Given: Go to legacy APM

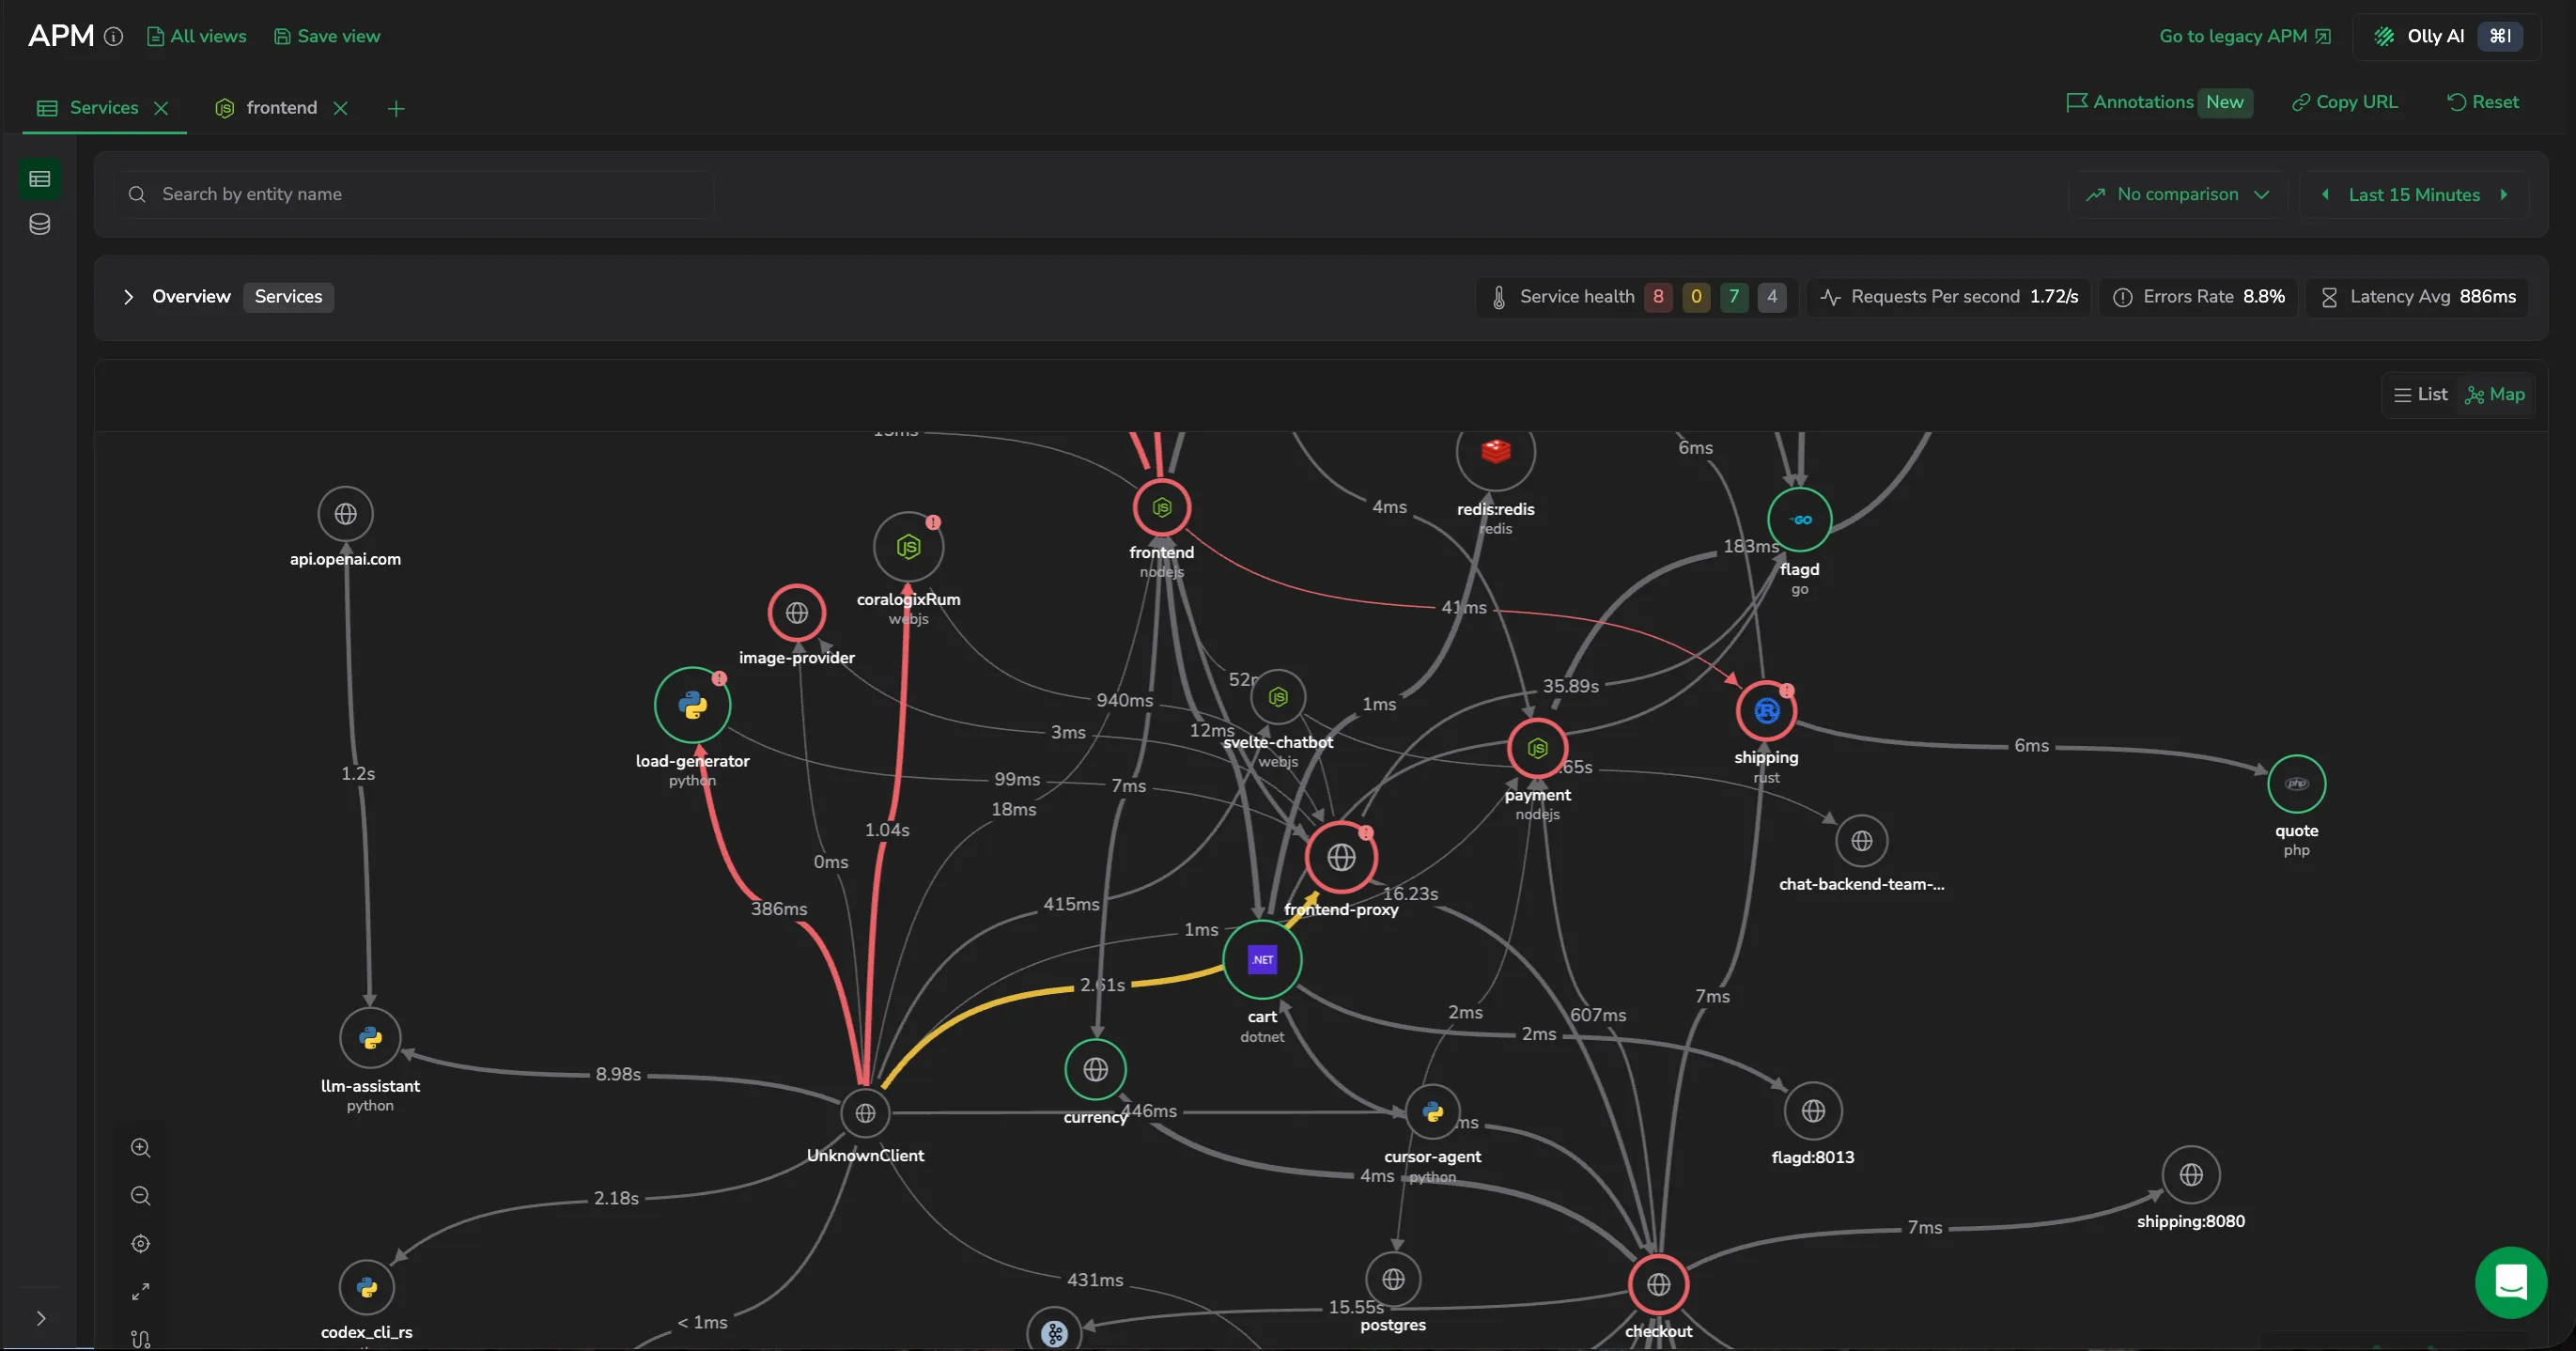Looking at the screenshot, I should (x=2245, y=37).
